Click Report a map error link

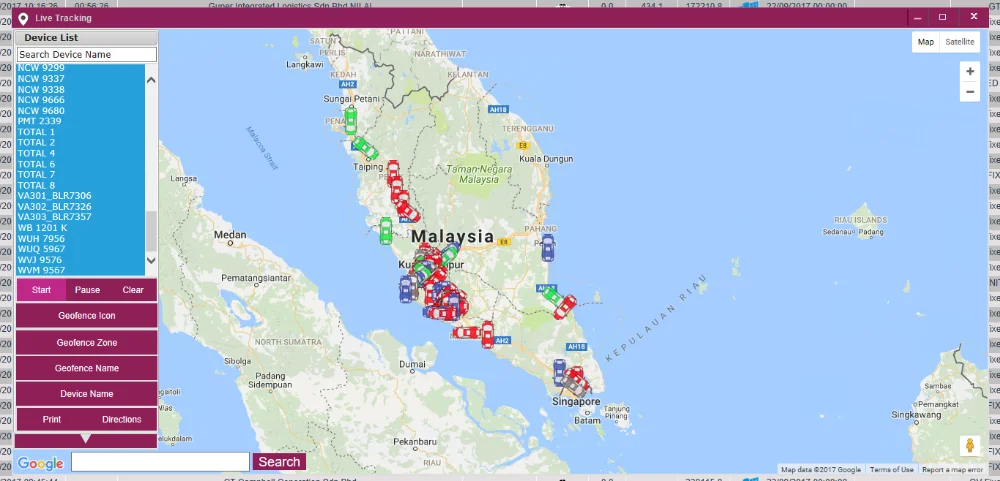coord(953,470)
